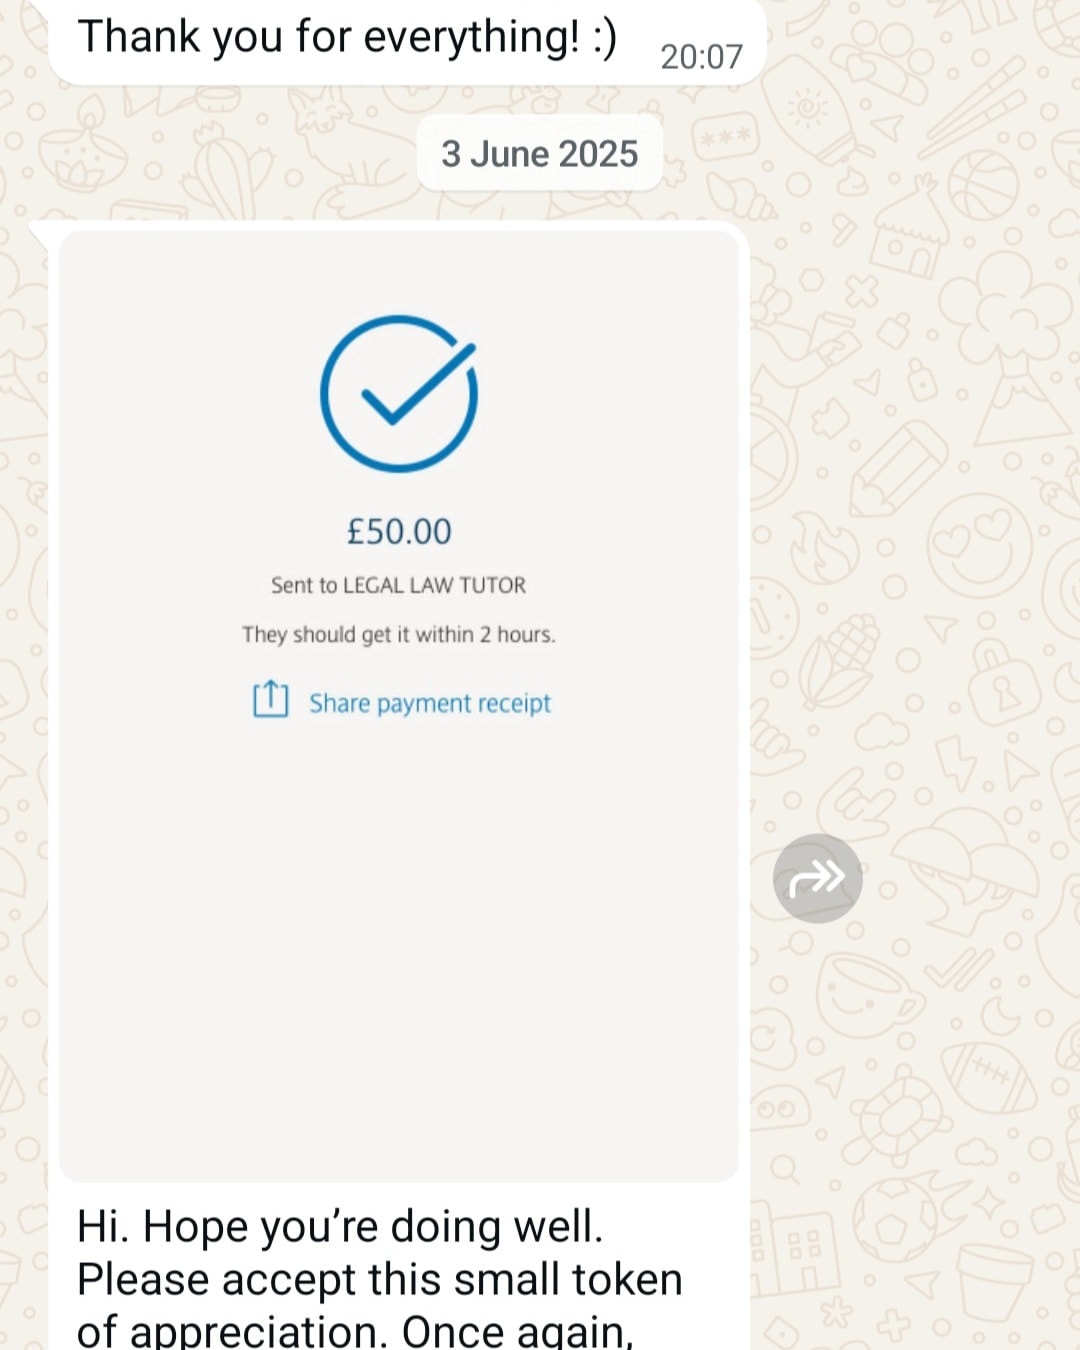Click the word receipt in the share link

click(514, 704)
